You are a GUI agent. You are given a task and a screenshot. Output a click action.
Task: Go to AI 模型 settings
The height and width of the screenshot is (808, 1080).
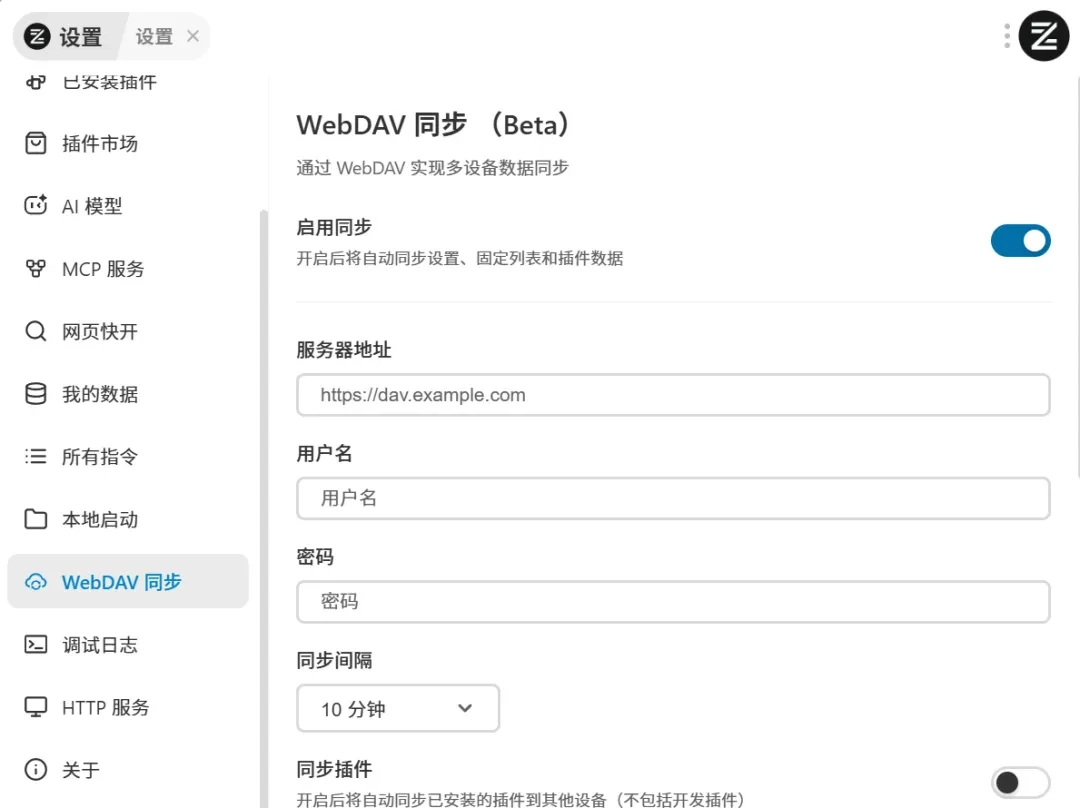[128, 205]
